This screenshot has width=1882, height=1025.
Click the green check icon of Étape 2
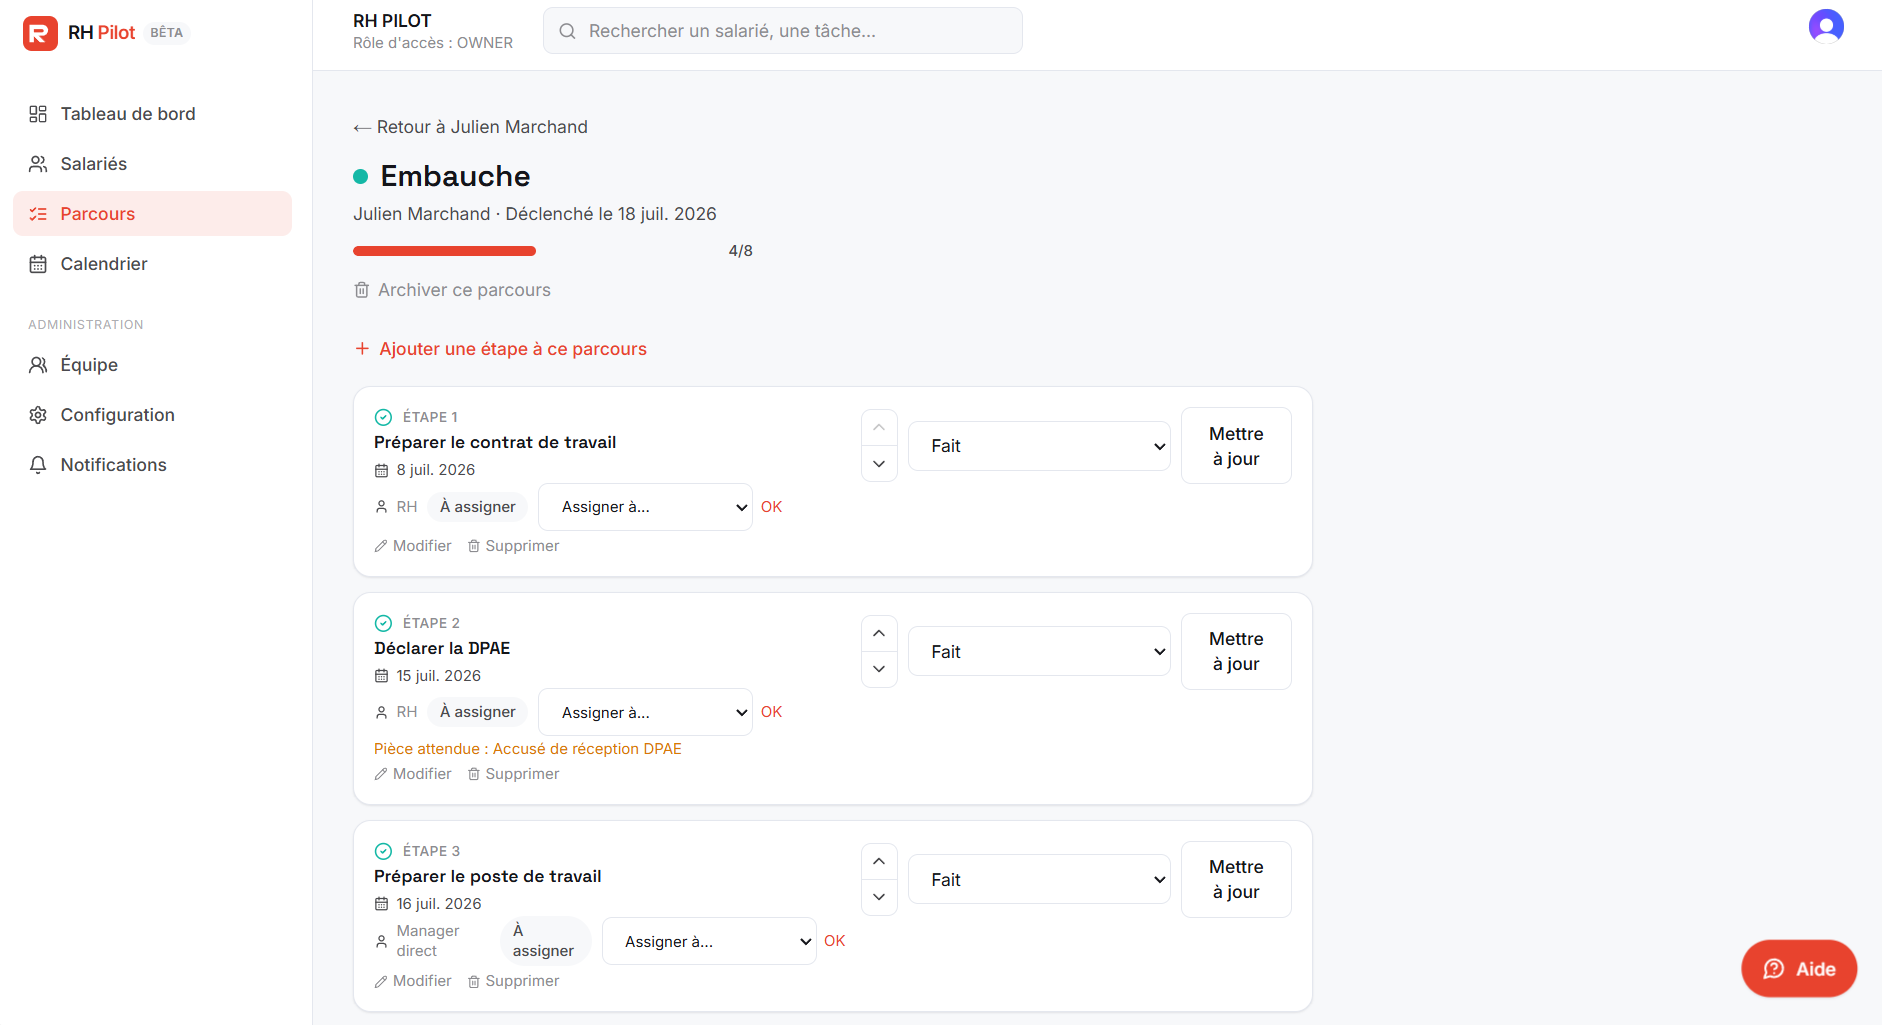tap(383, 623)
